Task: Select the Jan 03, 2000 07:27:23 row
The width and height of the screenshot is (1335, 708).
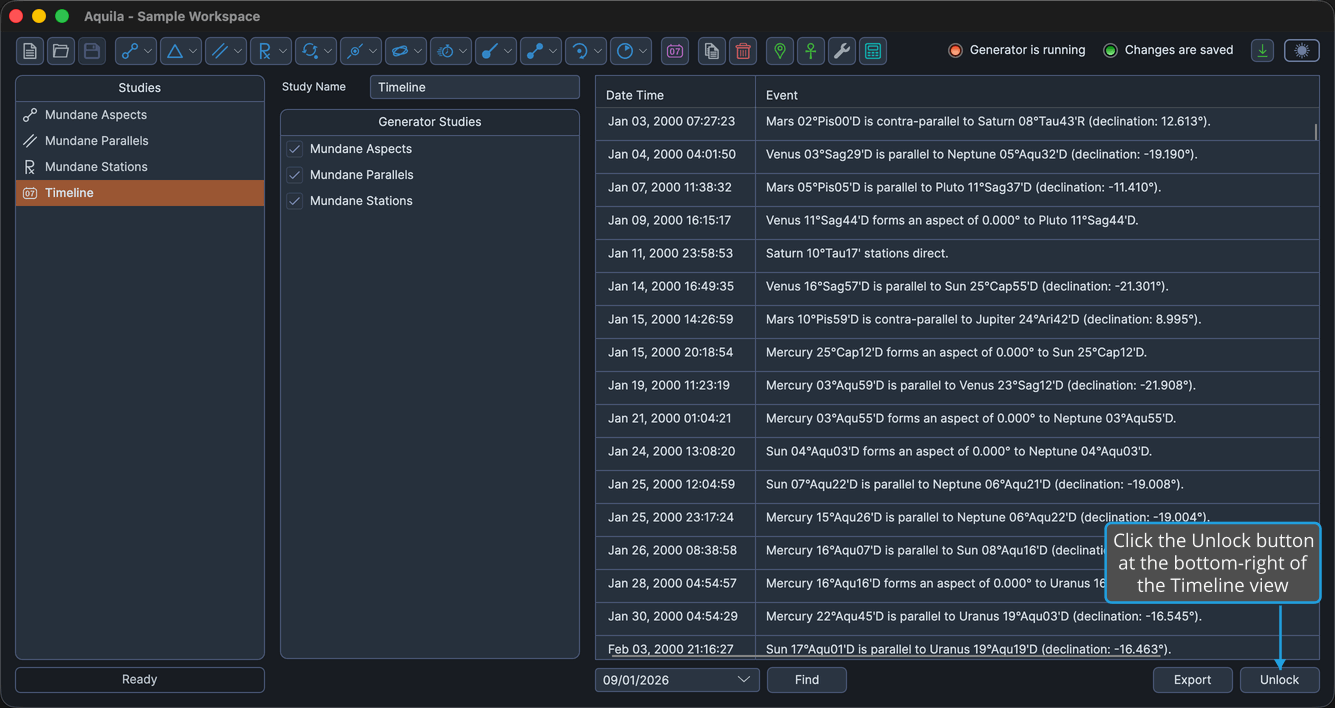Action: coord(957,122)
